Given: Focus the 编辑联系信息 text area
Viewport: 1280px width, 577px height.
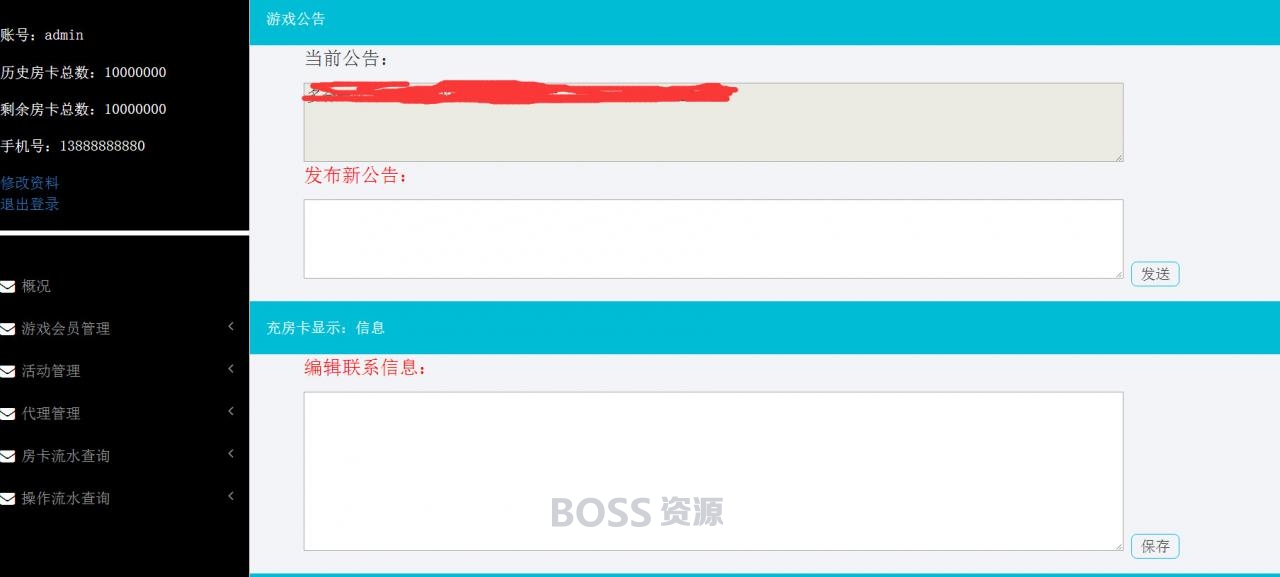Looking at the screenshot, I should tap(713, 471).
